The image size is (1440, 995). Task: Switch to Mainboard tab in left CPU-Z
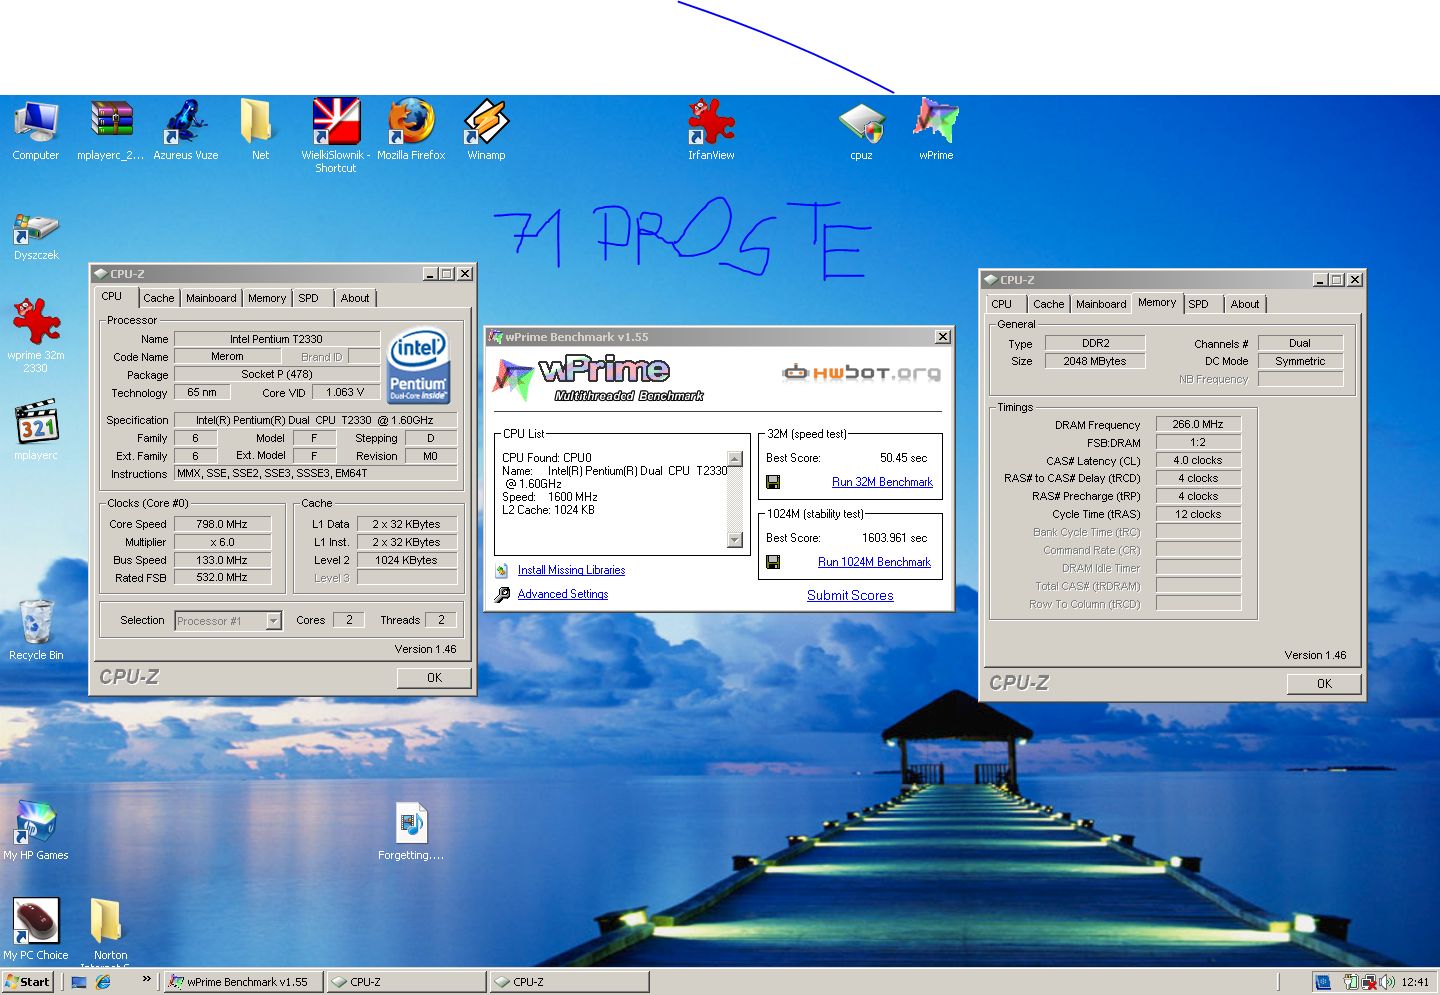(x=211, y=298)
